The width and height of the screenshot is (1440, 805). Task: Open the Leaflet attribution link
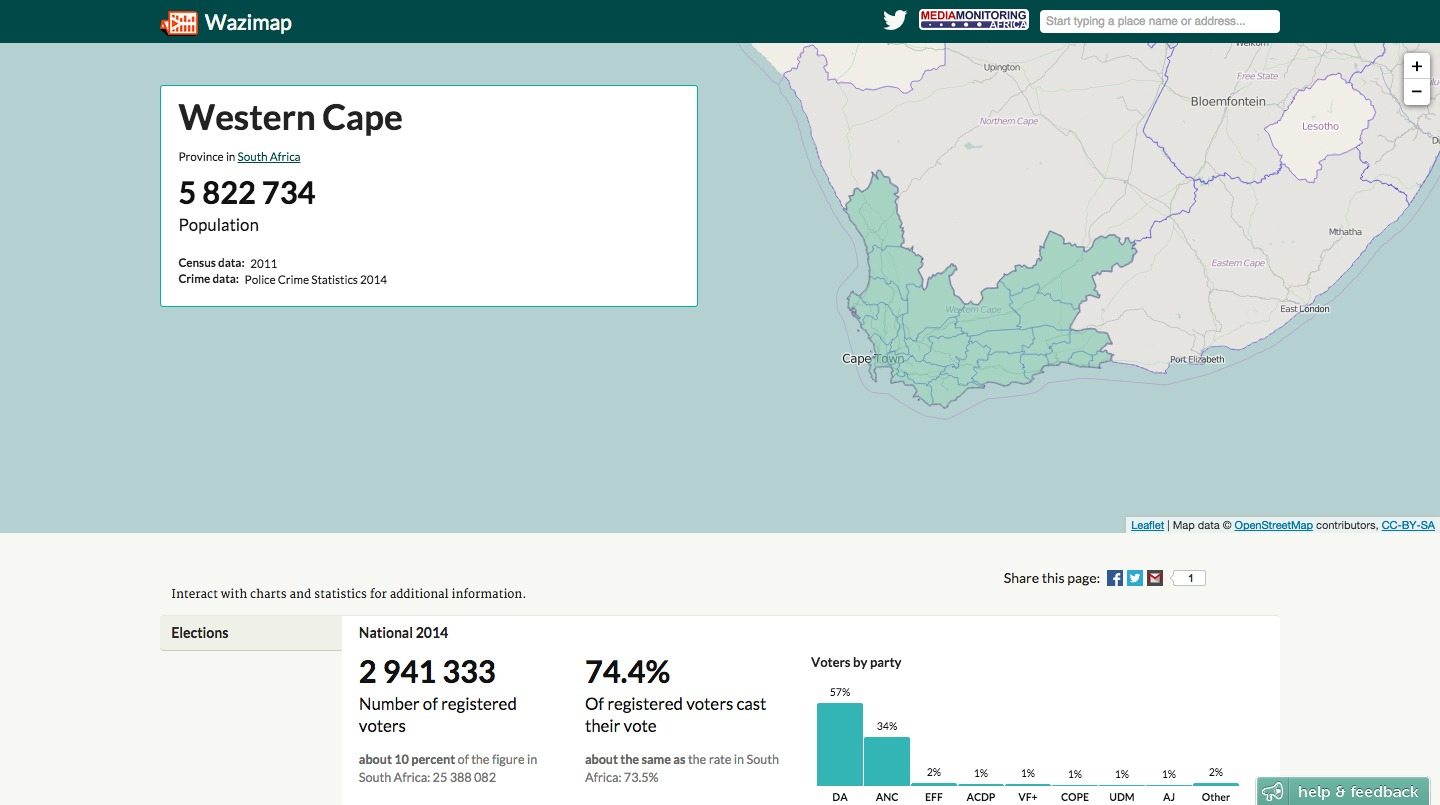(1146, 524)
